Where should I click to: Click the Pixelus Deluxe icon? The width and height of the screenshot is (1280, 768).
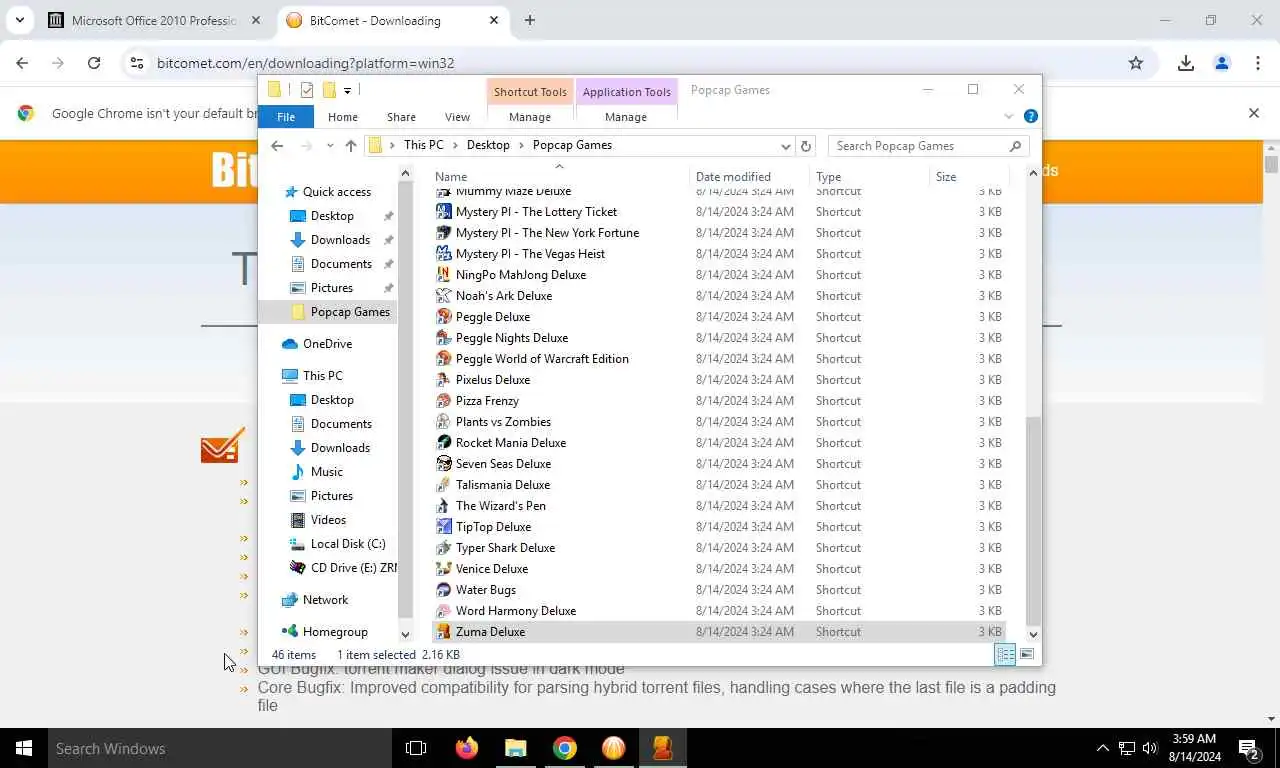444,380
